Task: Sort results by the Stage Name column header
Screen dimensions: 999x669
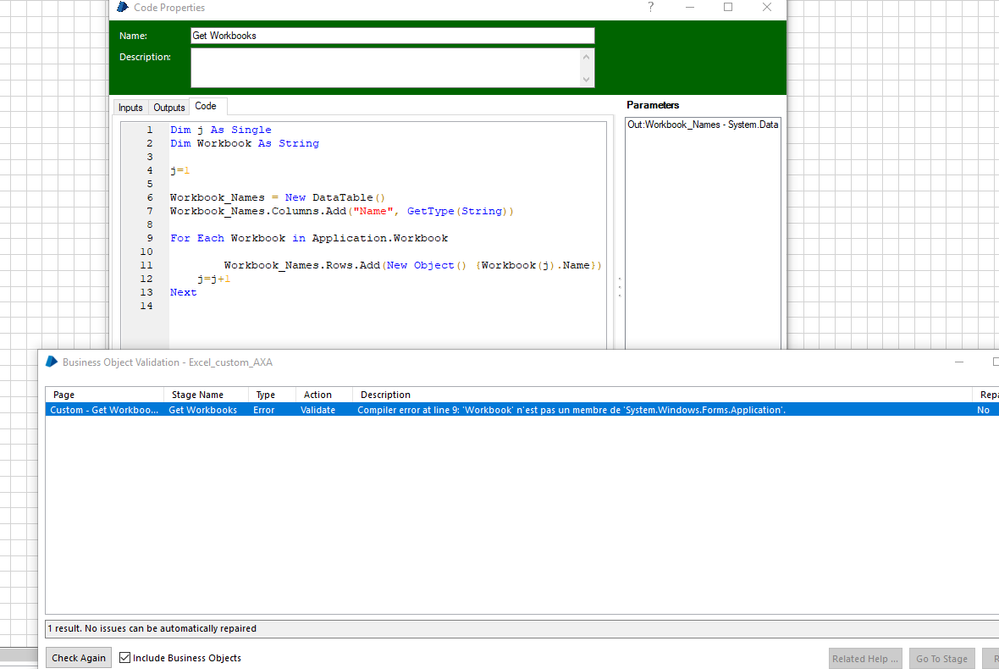Action: pyautogui.click(x=196, y=395)
